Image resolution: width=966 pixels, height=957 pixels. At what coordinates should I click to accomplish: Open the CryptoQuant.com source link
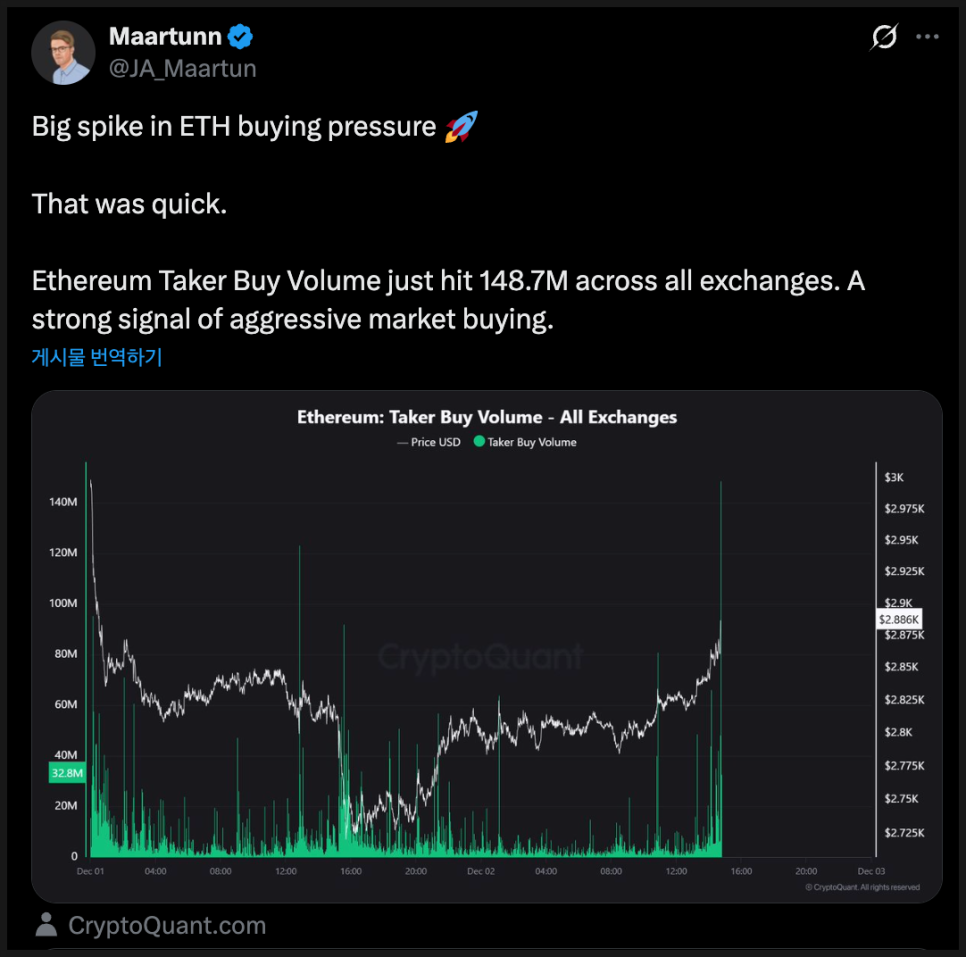click(167, 925)
